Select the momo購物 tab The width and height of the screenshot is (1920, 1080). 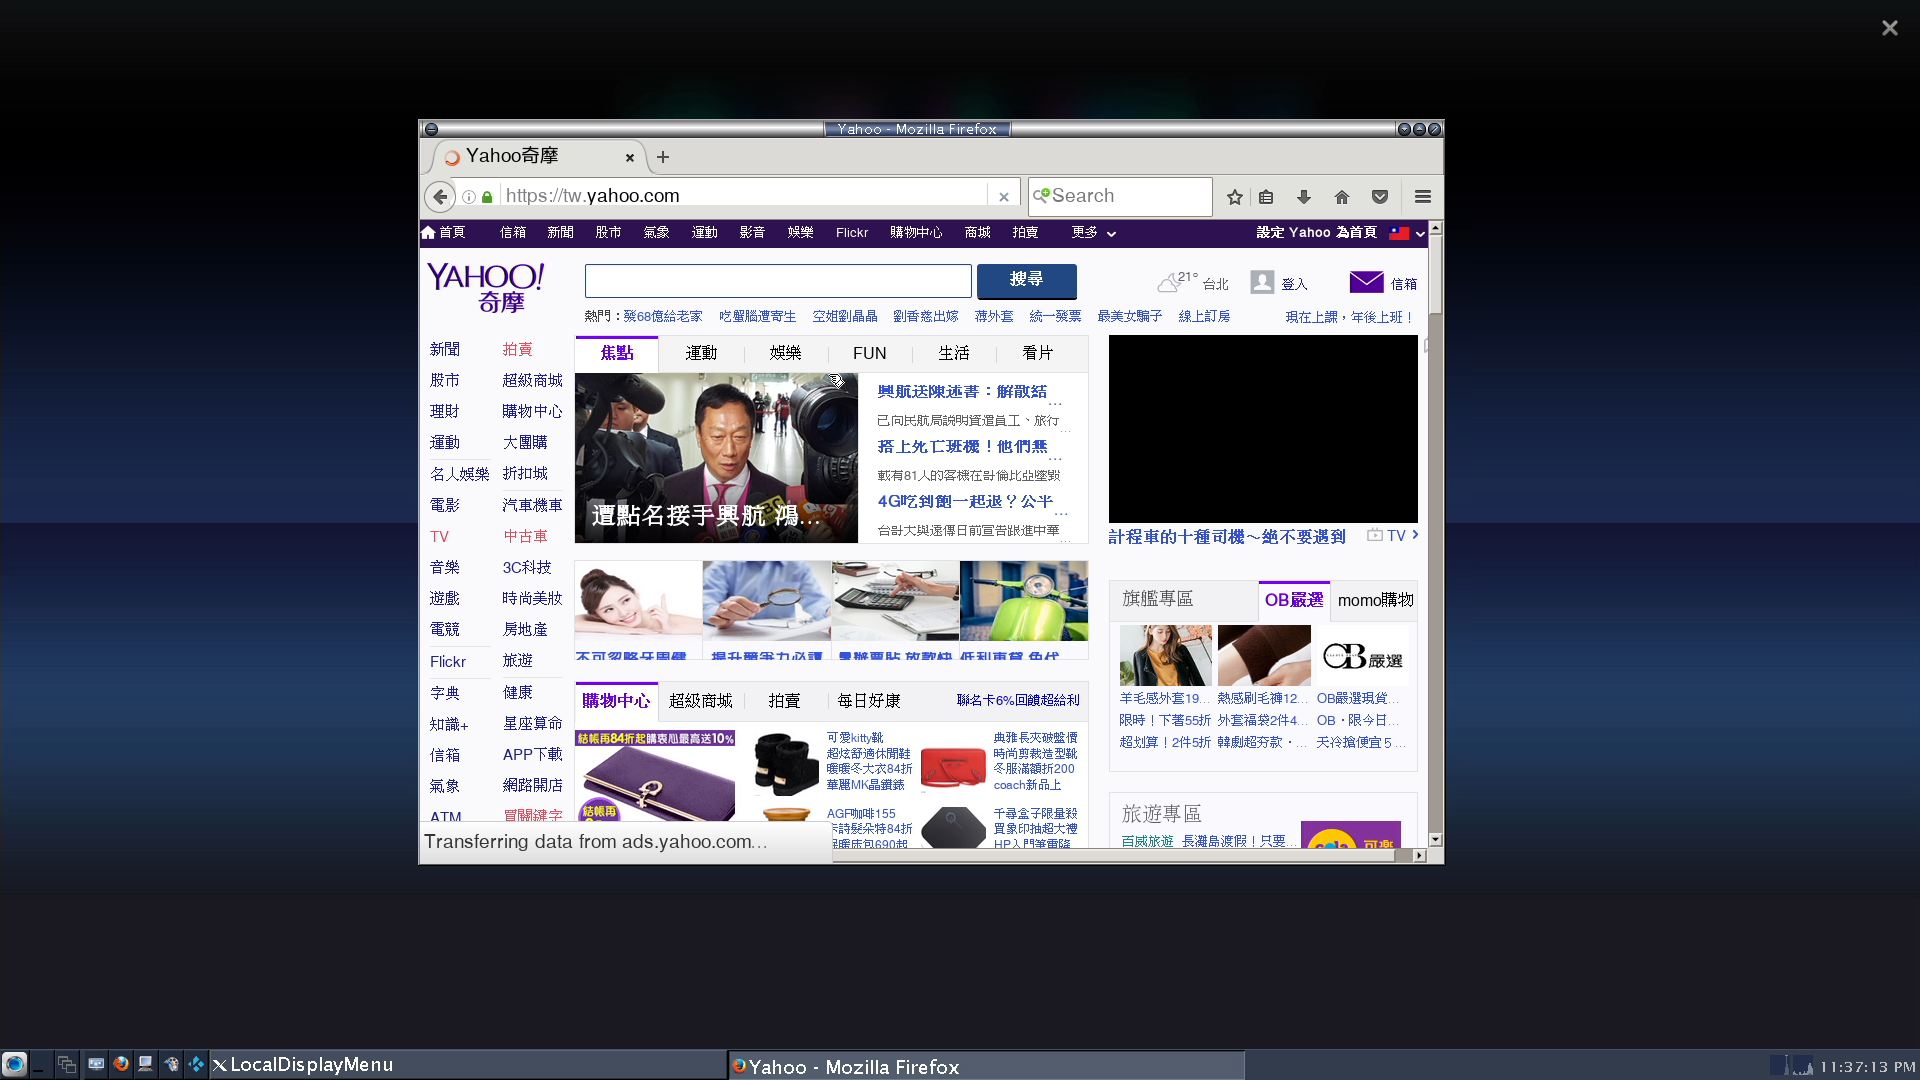[1375, 600]
